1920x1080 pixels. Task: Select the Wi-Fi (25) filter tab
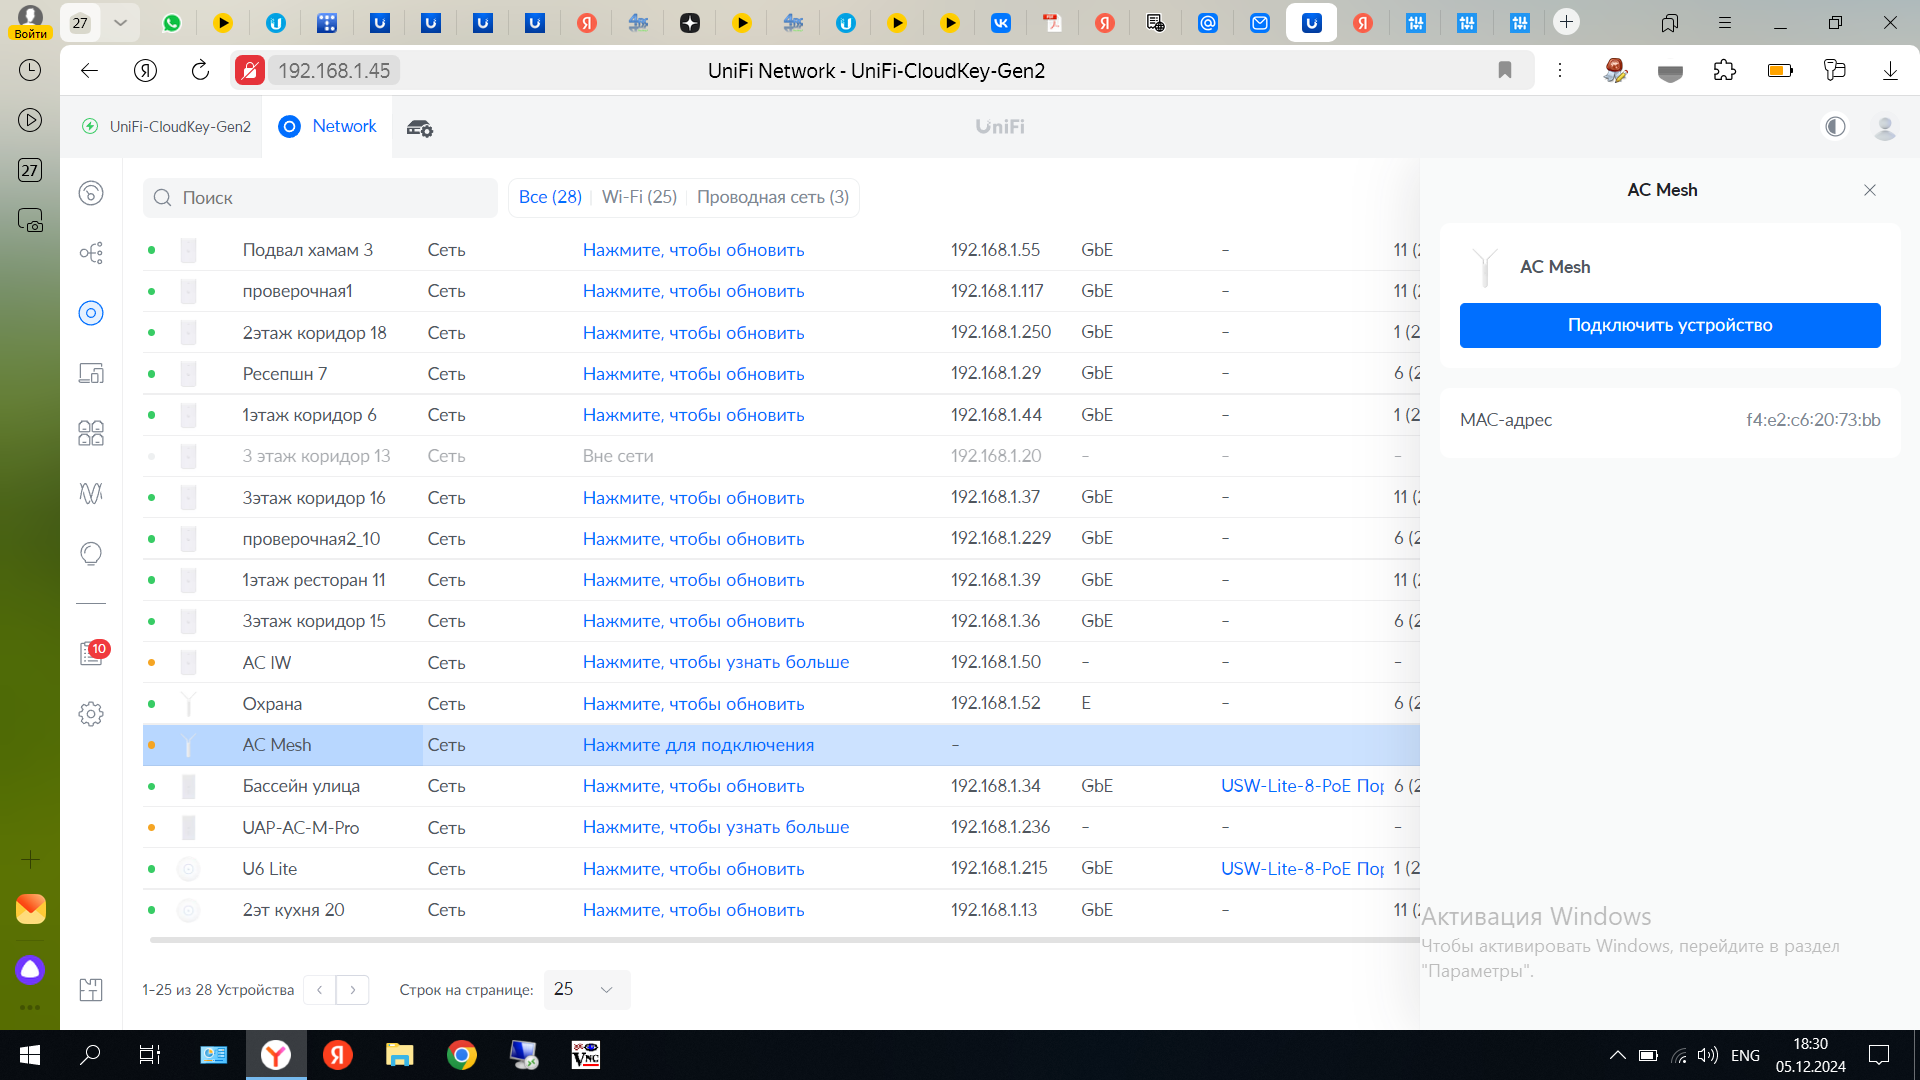(x=639, y=197)
